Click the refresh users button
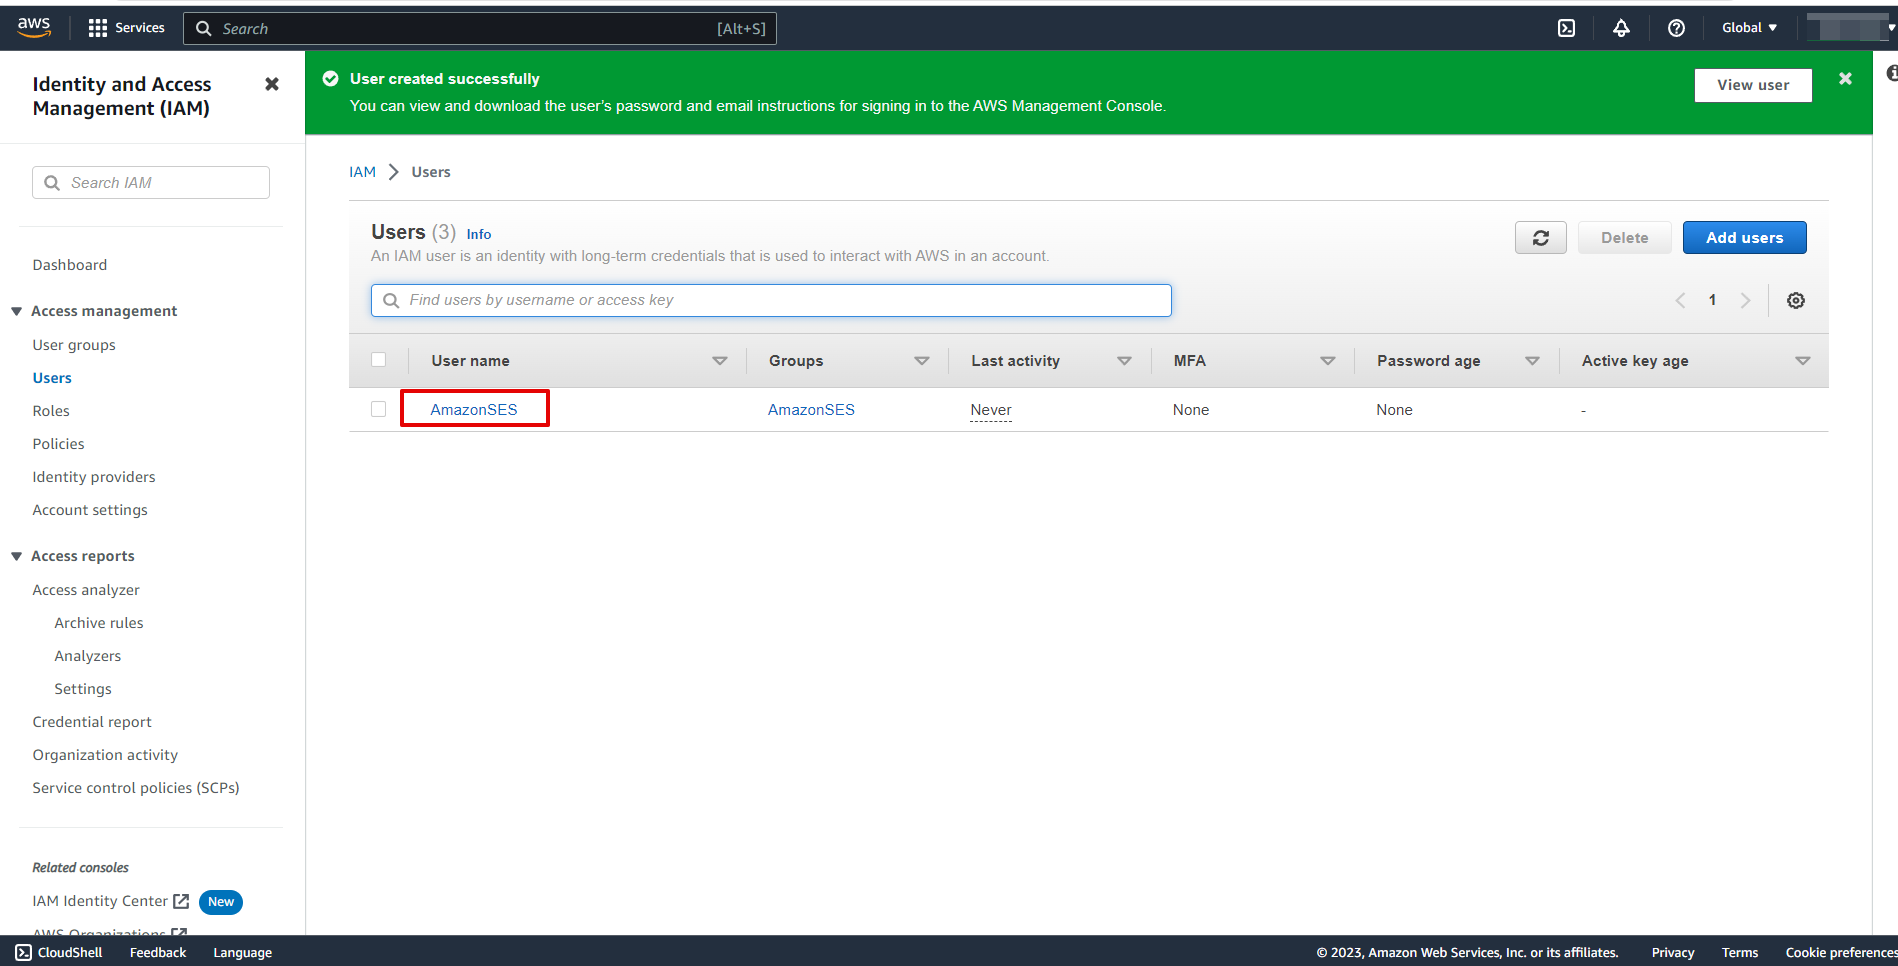 click(1540, 238)
